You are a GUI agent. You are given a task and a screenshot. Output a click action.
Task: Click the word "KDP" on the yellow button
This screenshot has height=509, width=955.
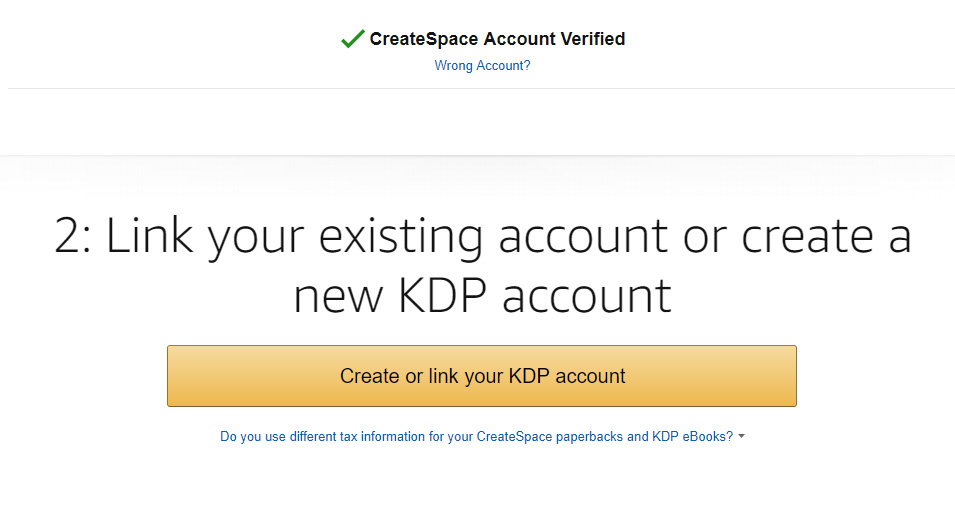(x=529, y=376)
